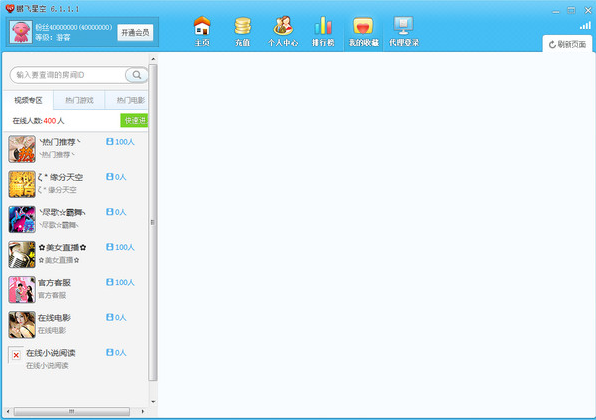Click the horizontal scrollbar right arrow
Image resolution: width=596 pixels, height=420 pixels.
(x=143, y=411)
